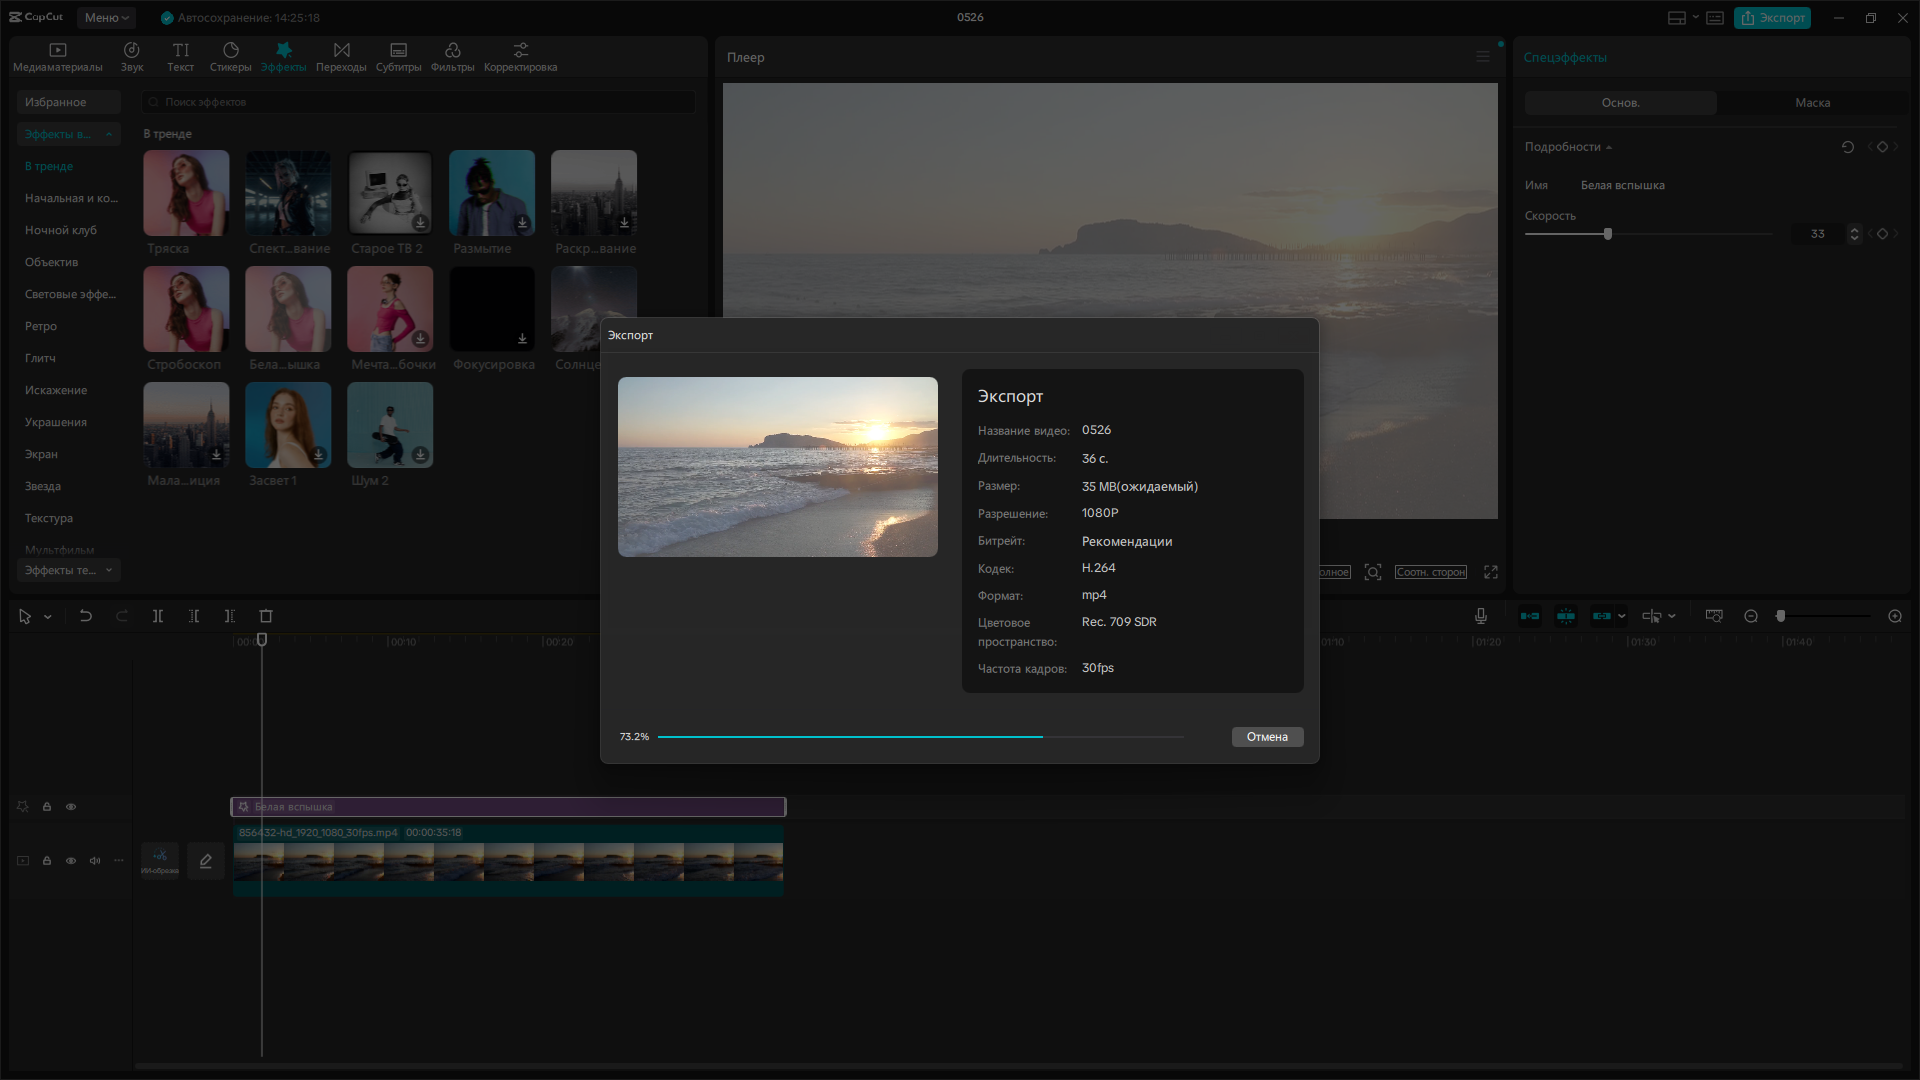
Task: Click the split clip tool icon
Action: 158,616
